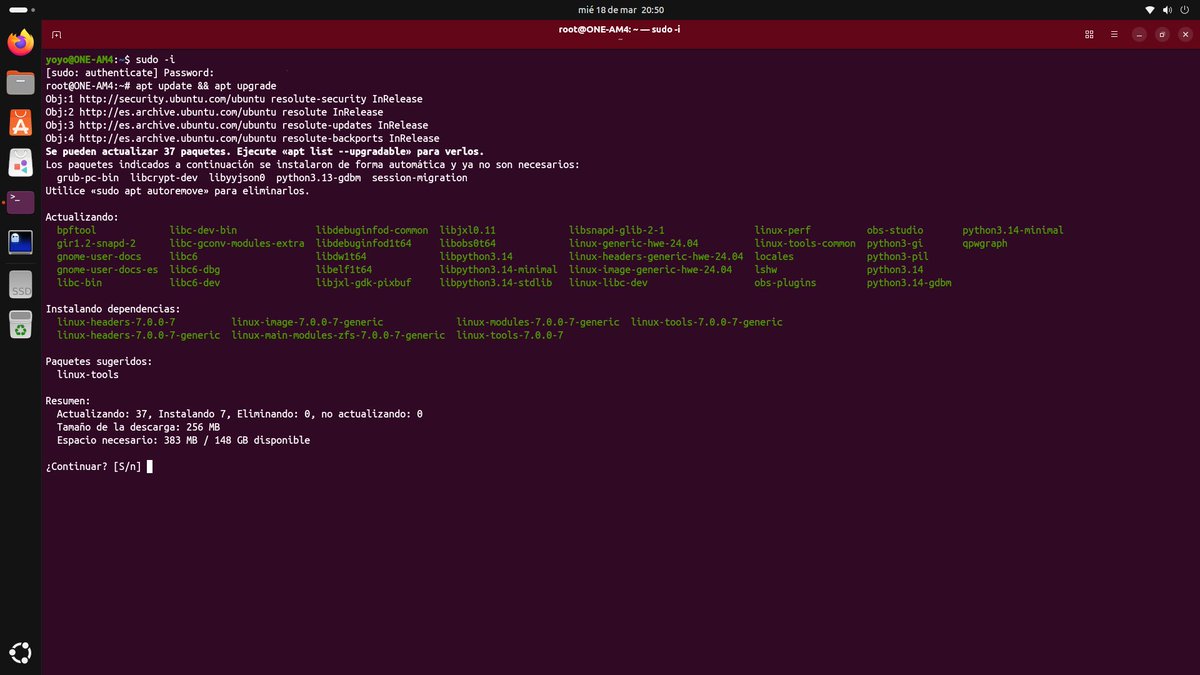Image resolution: width=1200 pixels, height=675 pixels.
Task: Click the session-migration package name
Action: (420, 177)
